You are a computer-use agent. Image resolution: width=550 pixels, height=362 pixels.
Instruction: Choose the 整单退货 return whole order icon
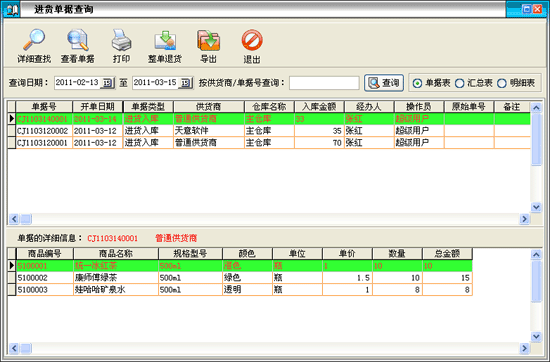tap(165, 46)
